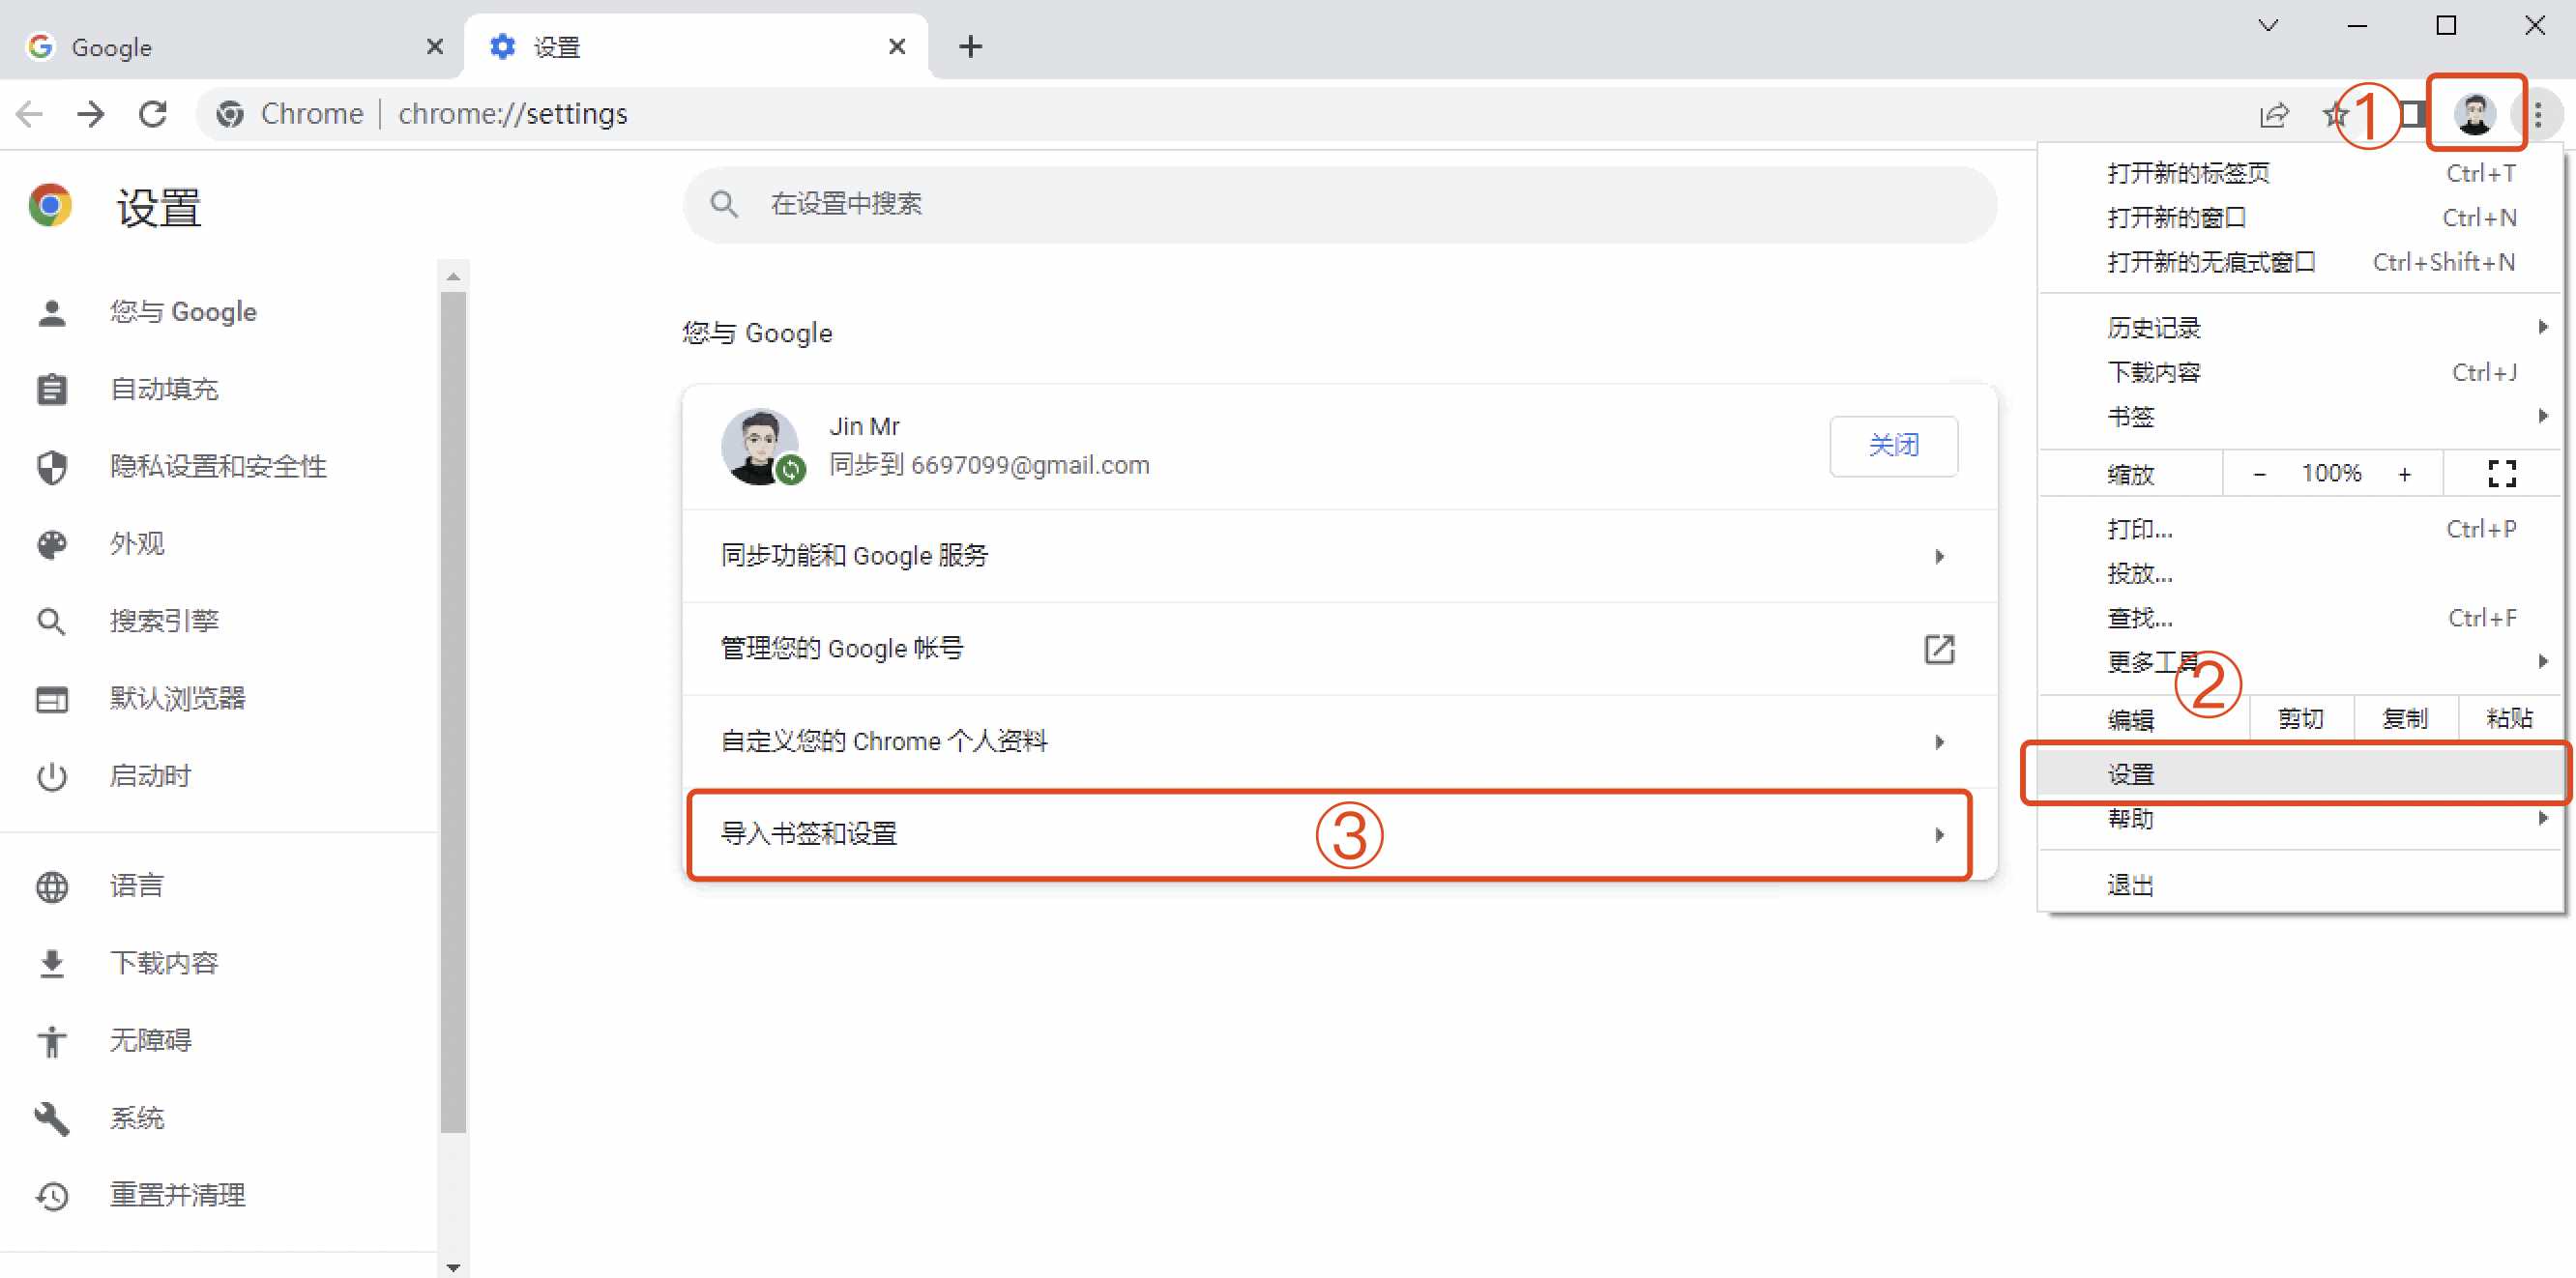Expand 自定义您的 Chrome 个人资料 row

coord(1339,741)
